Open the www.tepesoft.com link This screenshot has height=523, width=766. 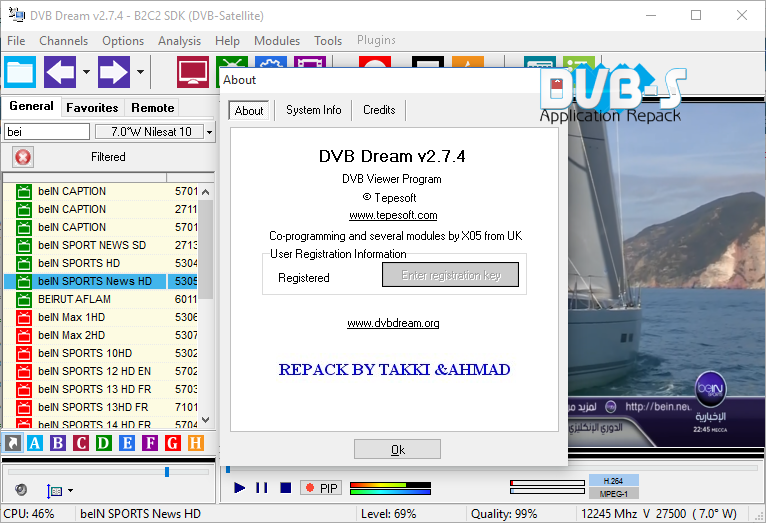393,215
